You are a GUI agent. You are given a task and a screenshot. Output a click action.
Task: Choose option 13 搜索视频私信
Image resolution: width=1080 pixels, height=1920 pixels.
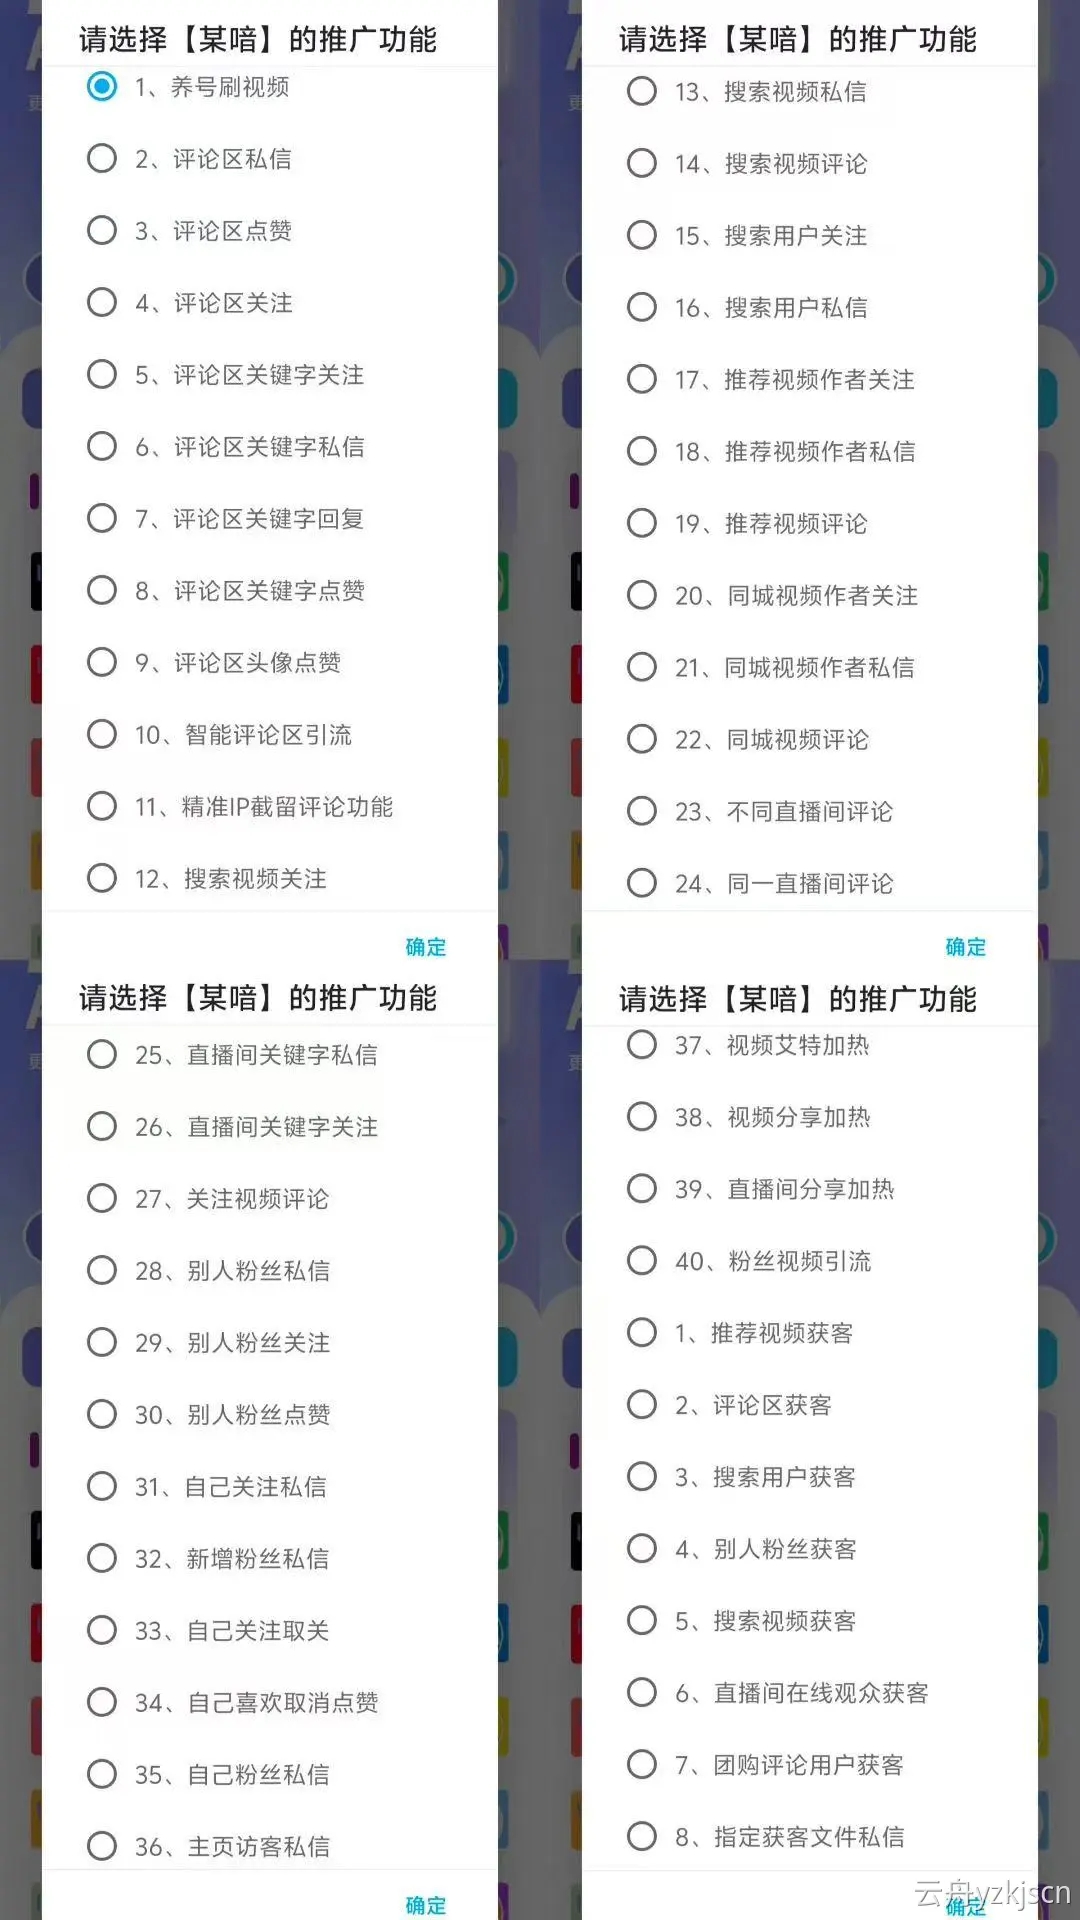click(642, 92)
